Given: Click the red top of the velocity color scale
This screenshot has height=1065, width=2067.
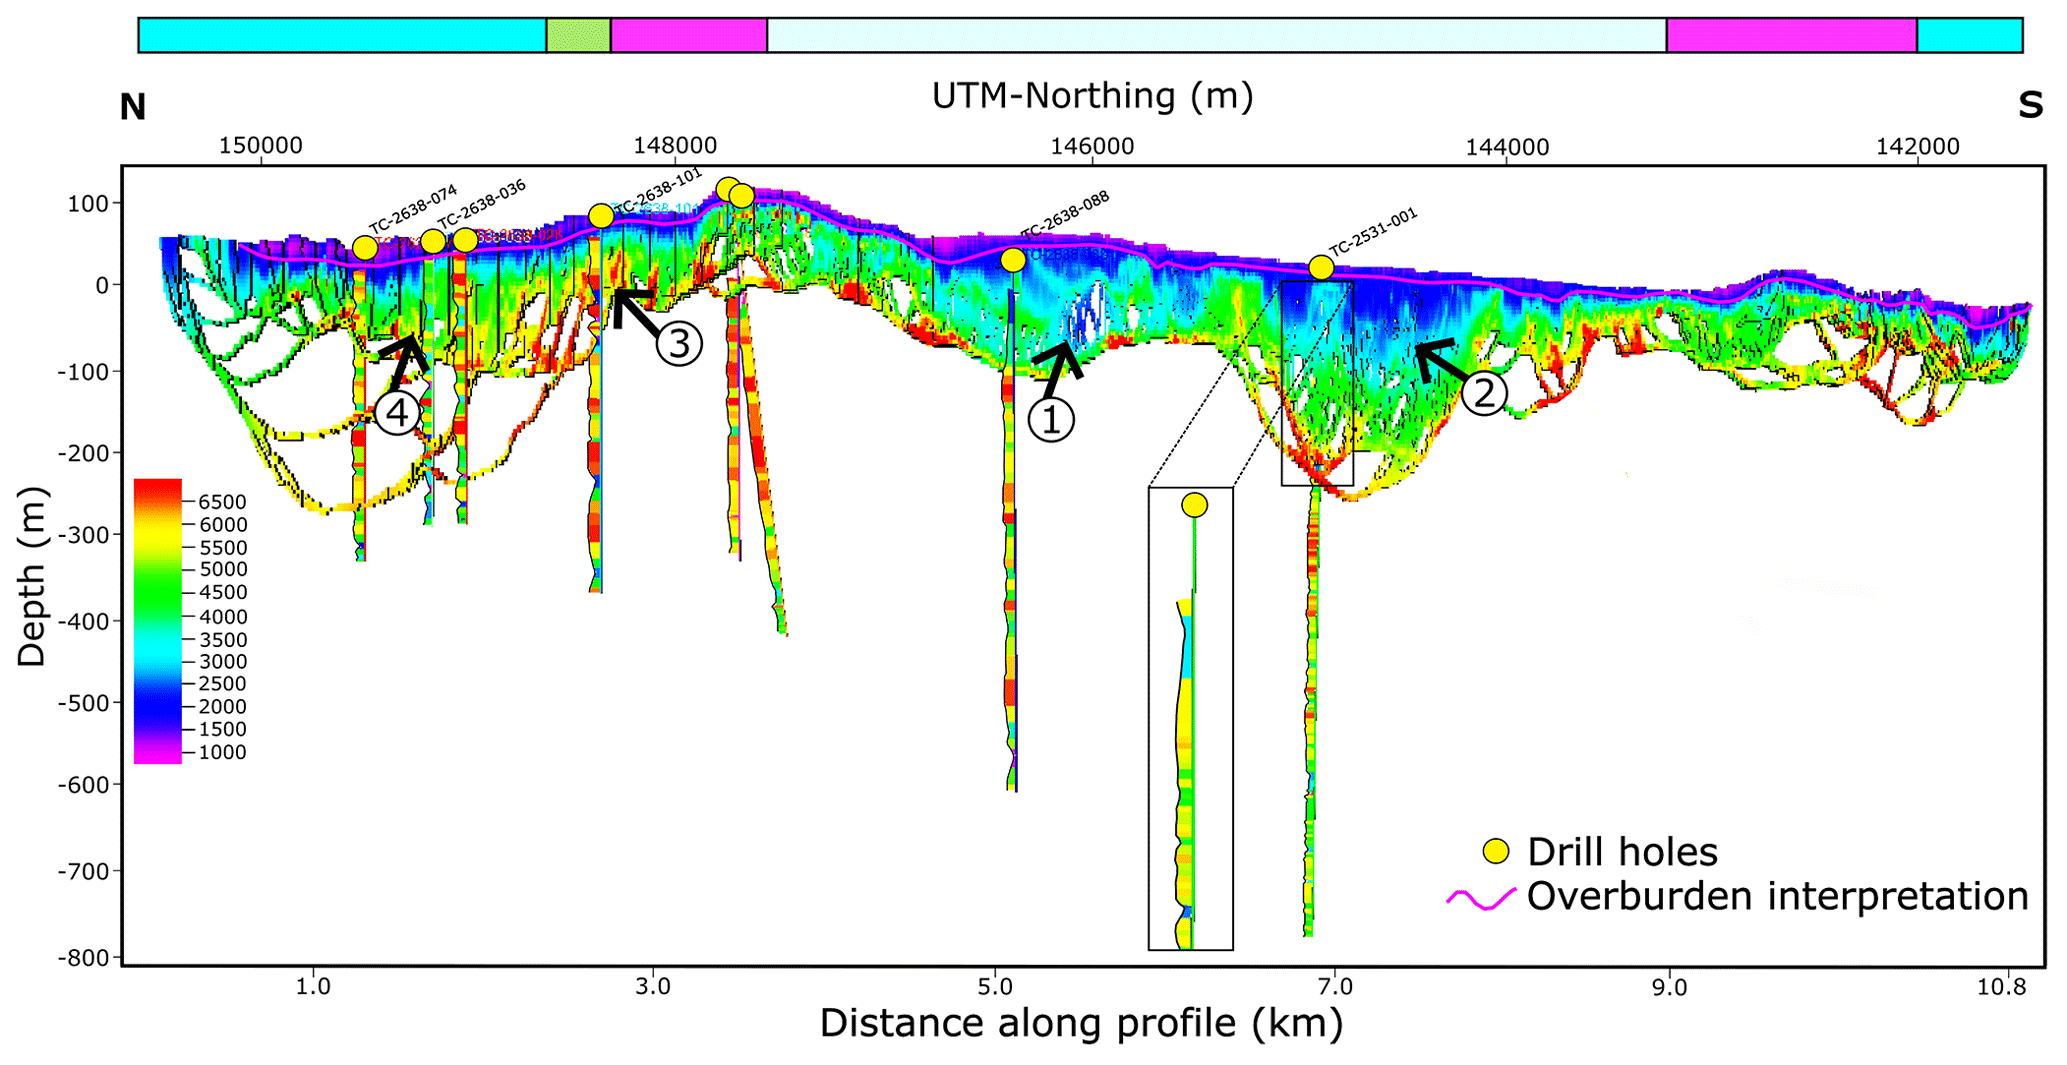Looking at the screenshot, I should click(x=158, y=490).
